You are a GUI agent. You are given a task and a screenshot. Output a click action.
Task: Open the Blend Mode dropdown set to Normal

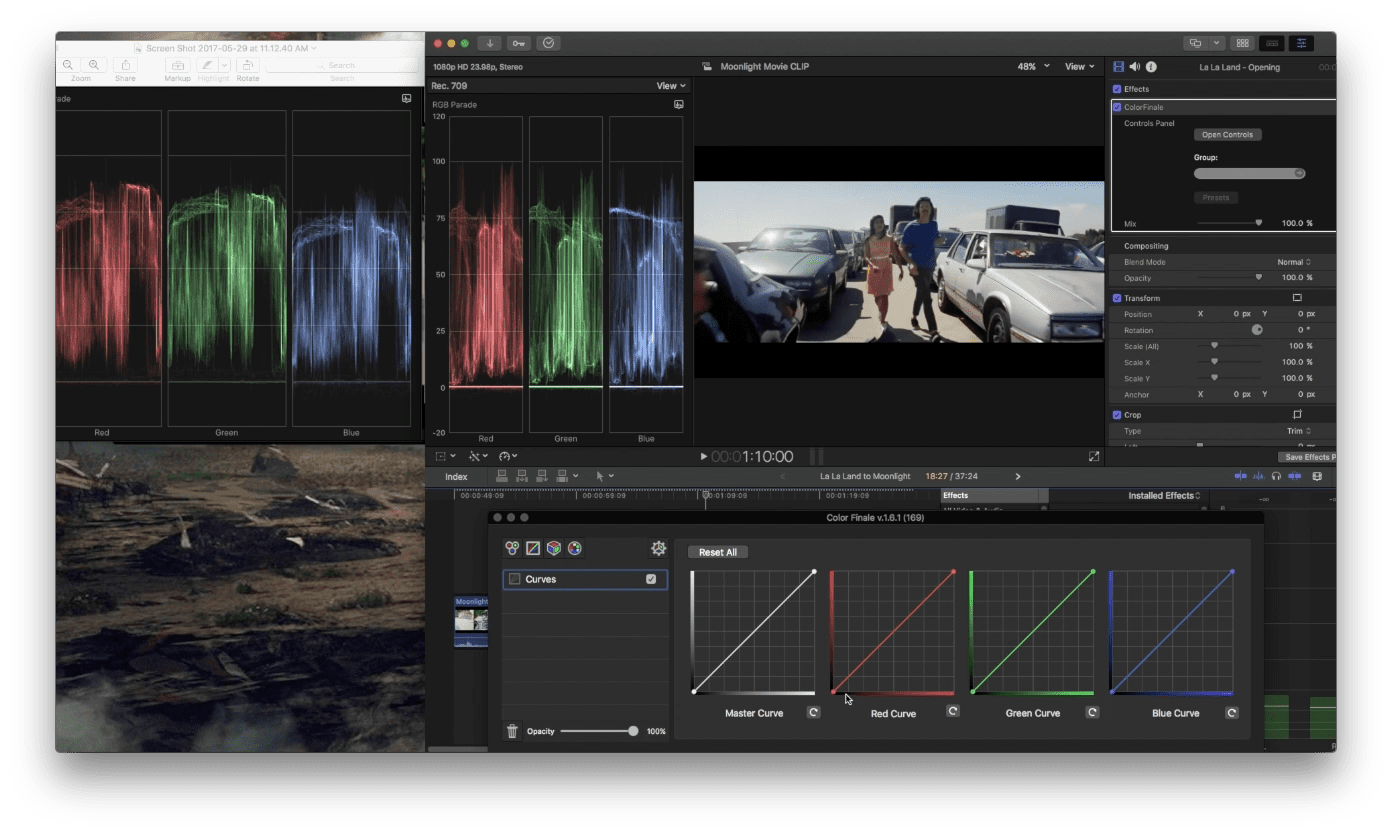point(1293,261)
